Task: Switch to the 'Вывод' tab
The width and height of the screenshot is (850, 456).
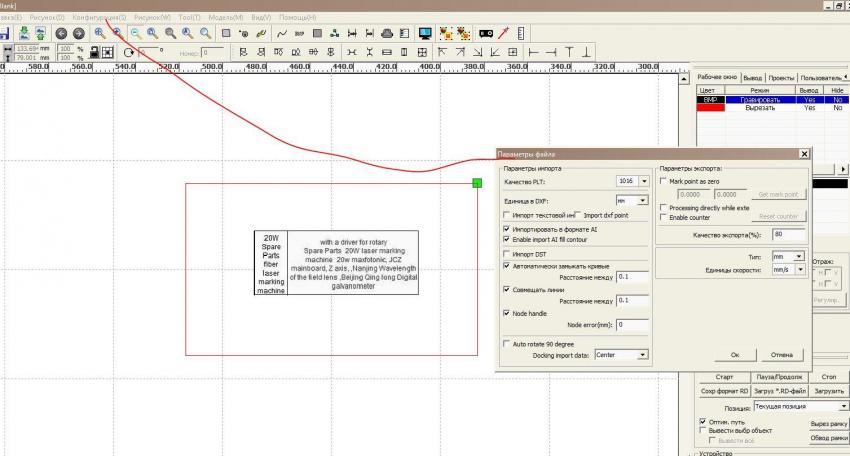Action: (752, 77)
